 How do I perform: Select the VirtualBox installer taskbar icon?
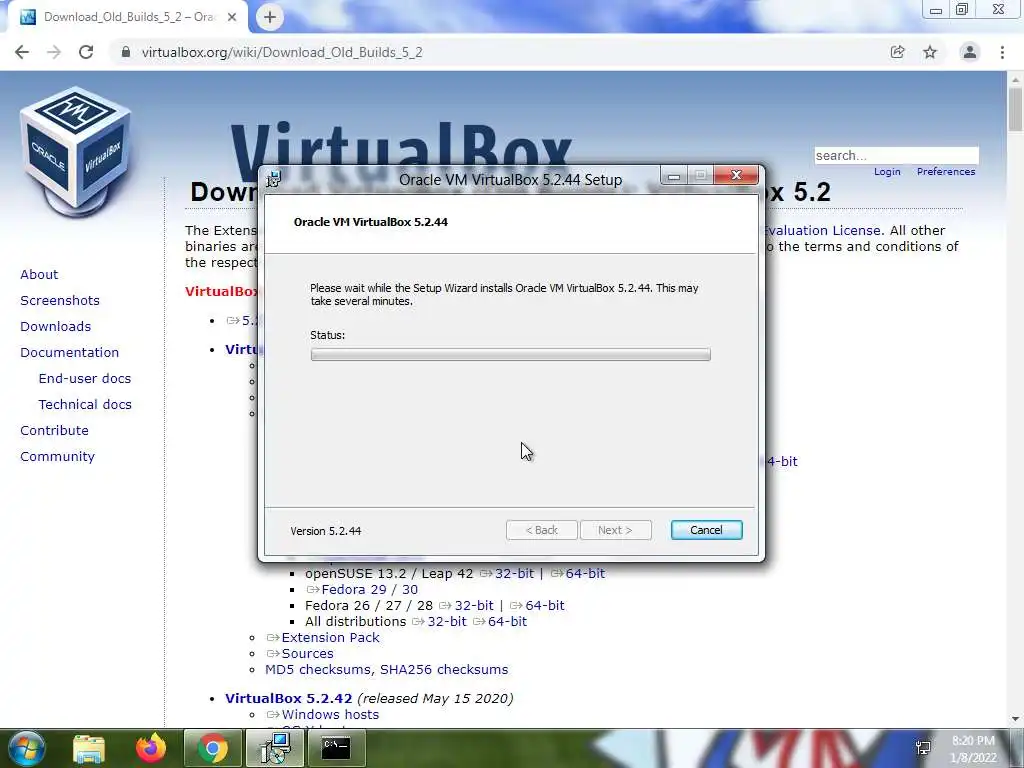[x=275, y=748]
